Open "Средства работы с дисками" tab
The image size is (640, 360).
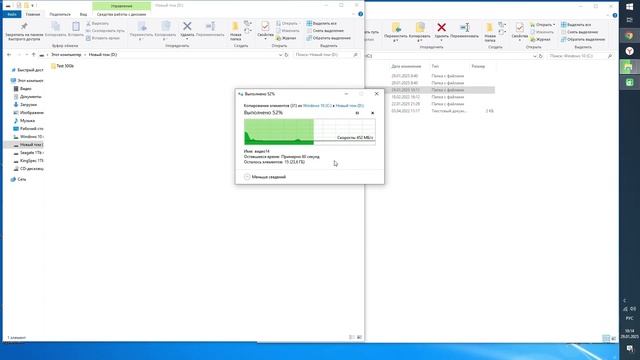tap(121, 14)
